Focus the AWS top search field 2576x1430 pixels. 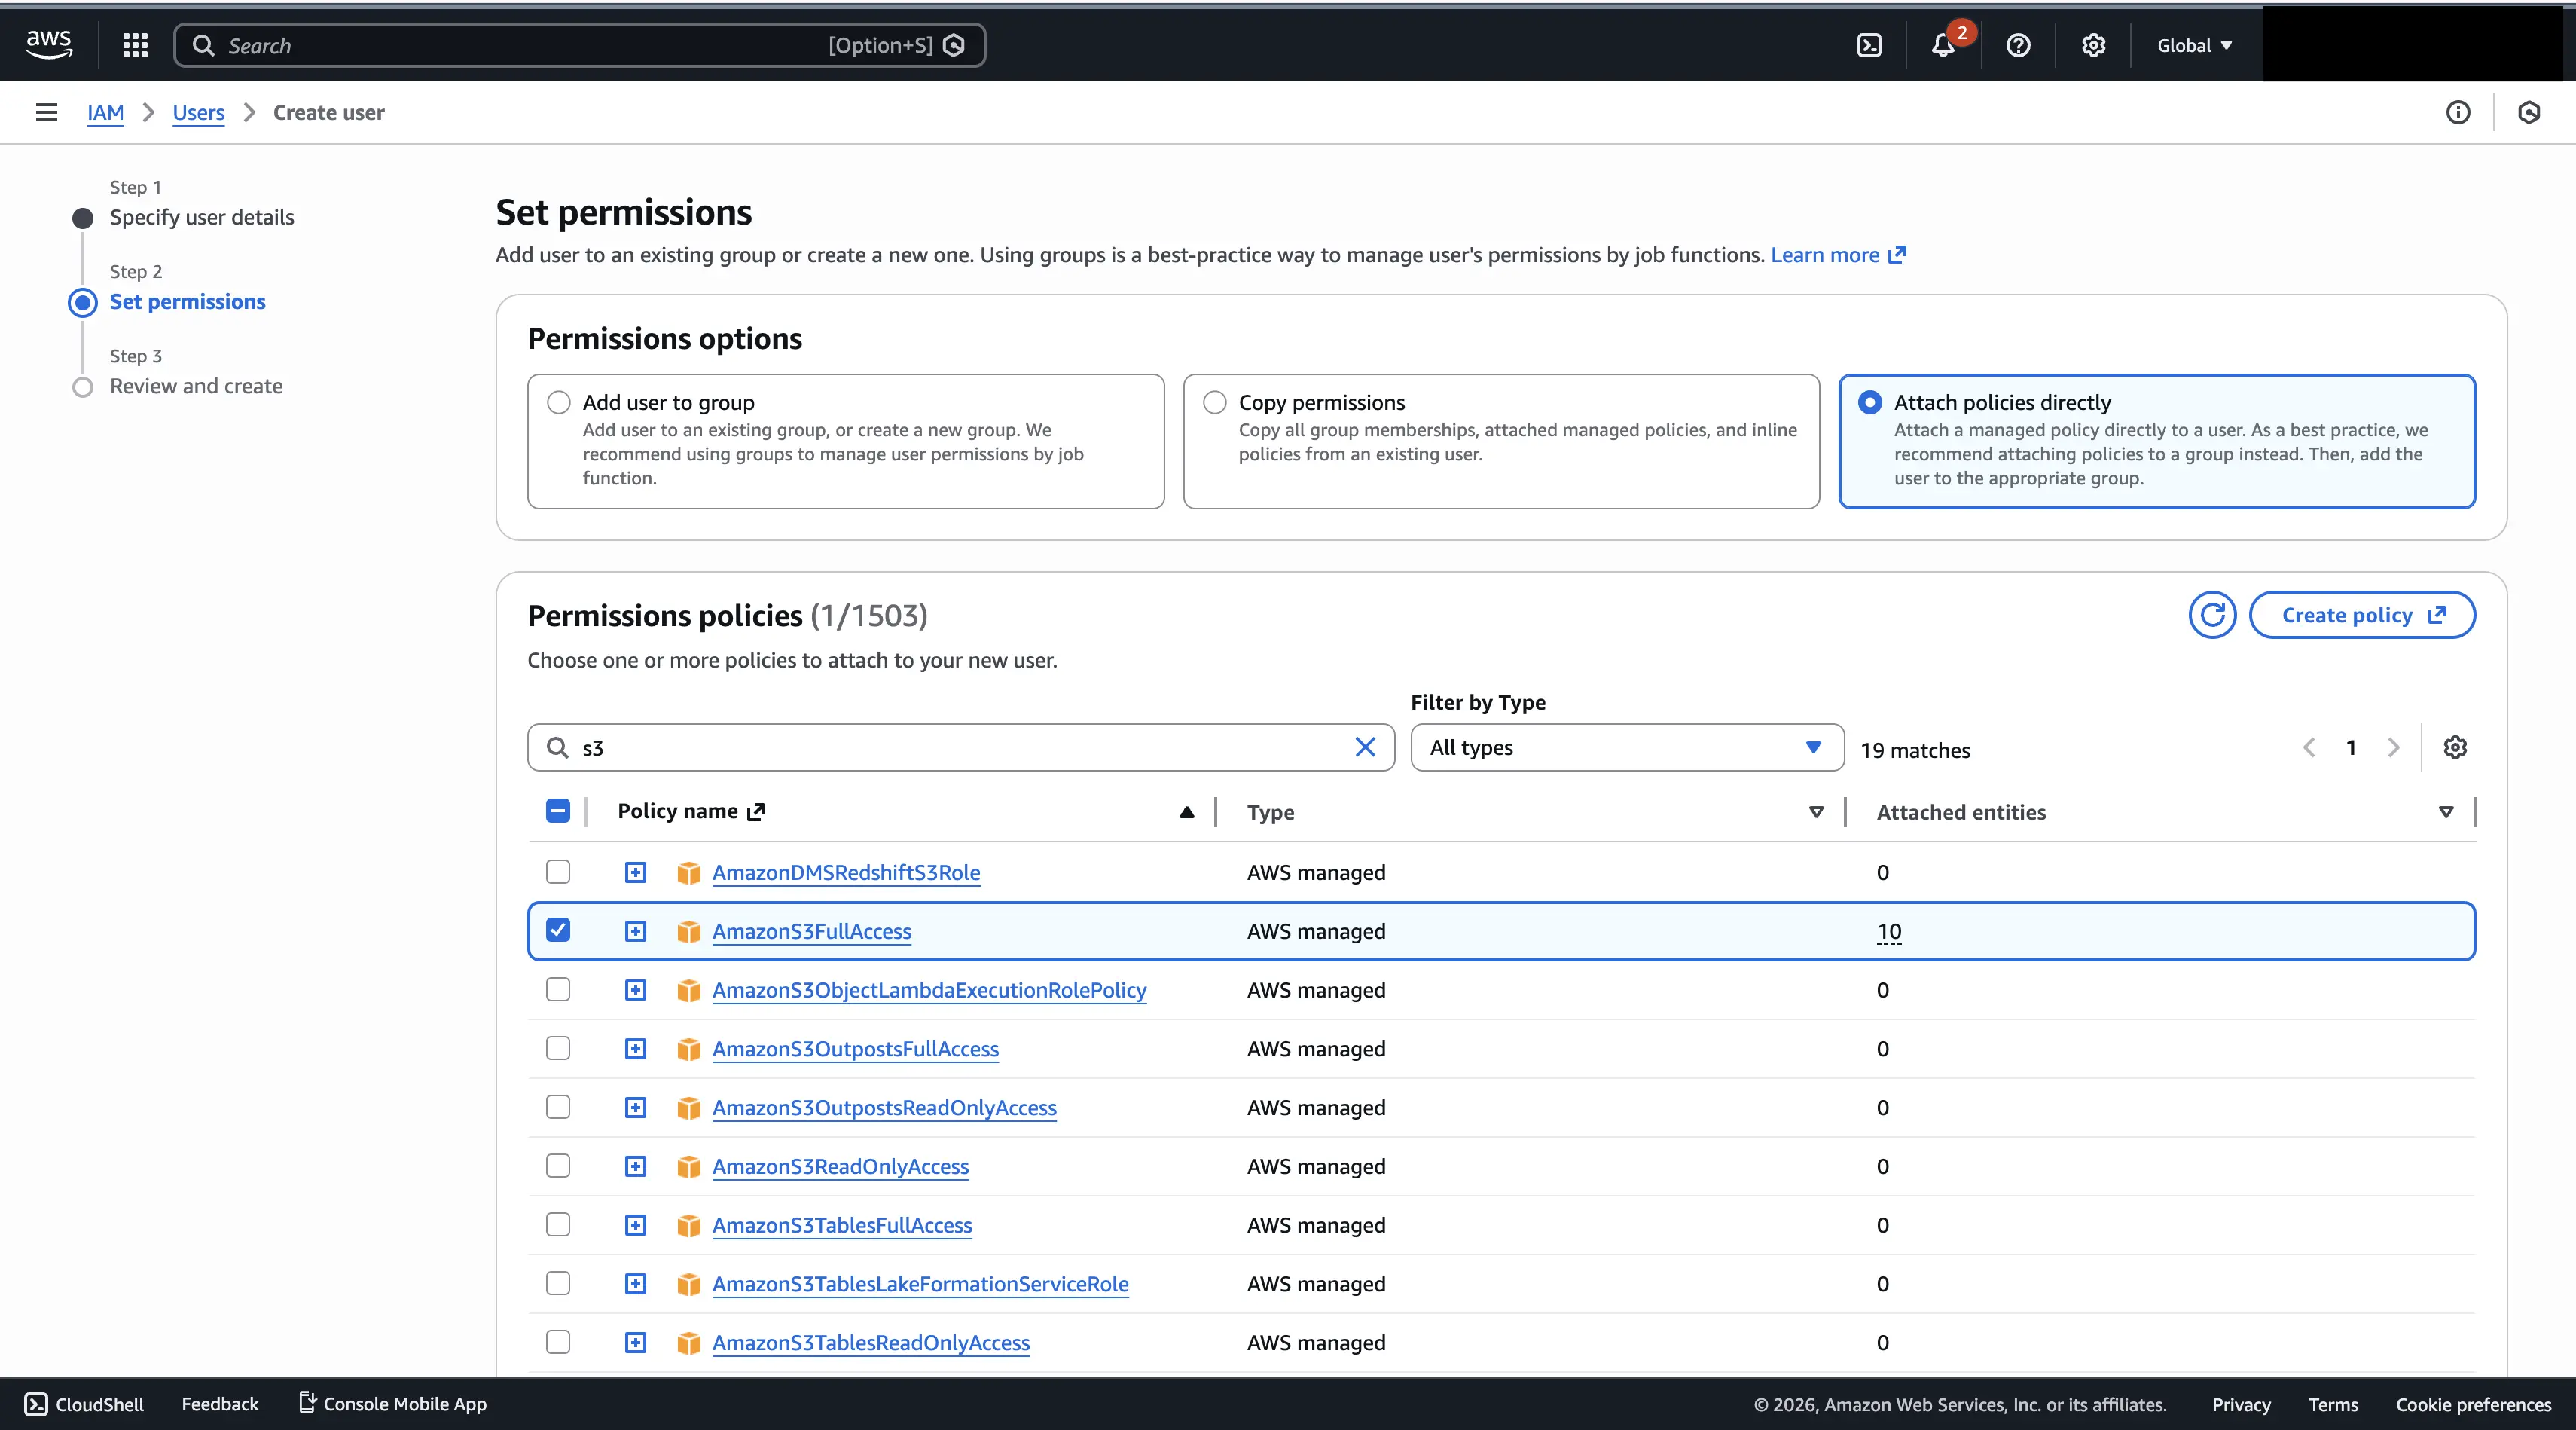(579, 45)
